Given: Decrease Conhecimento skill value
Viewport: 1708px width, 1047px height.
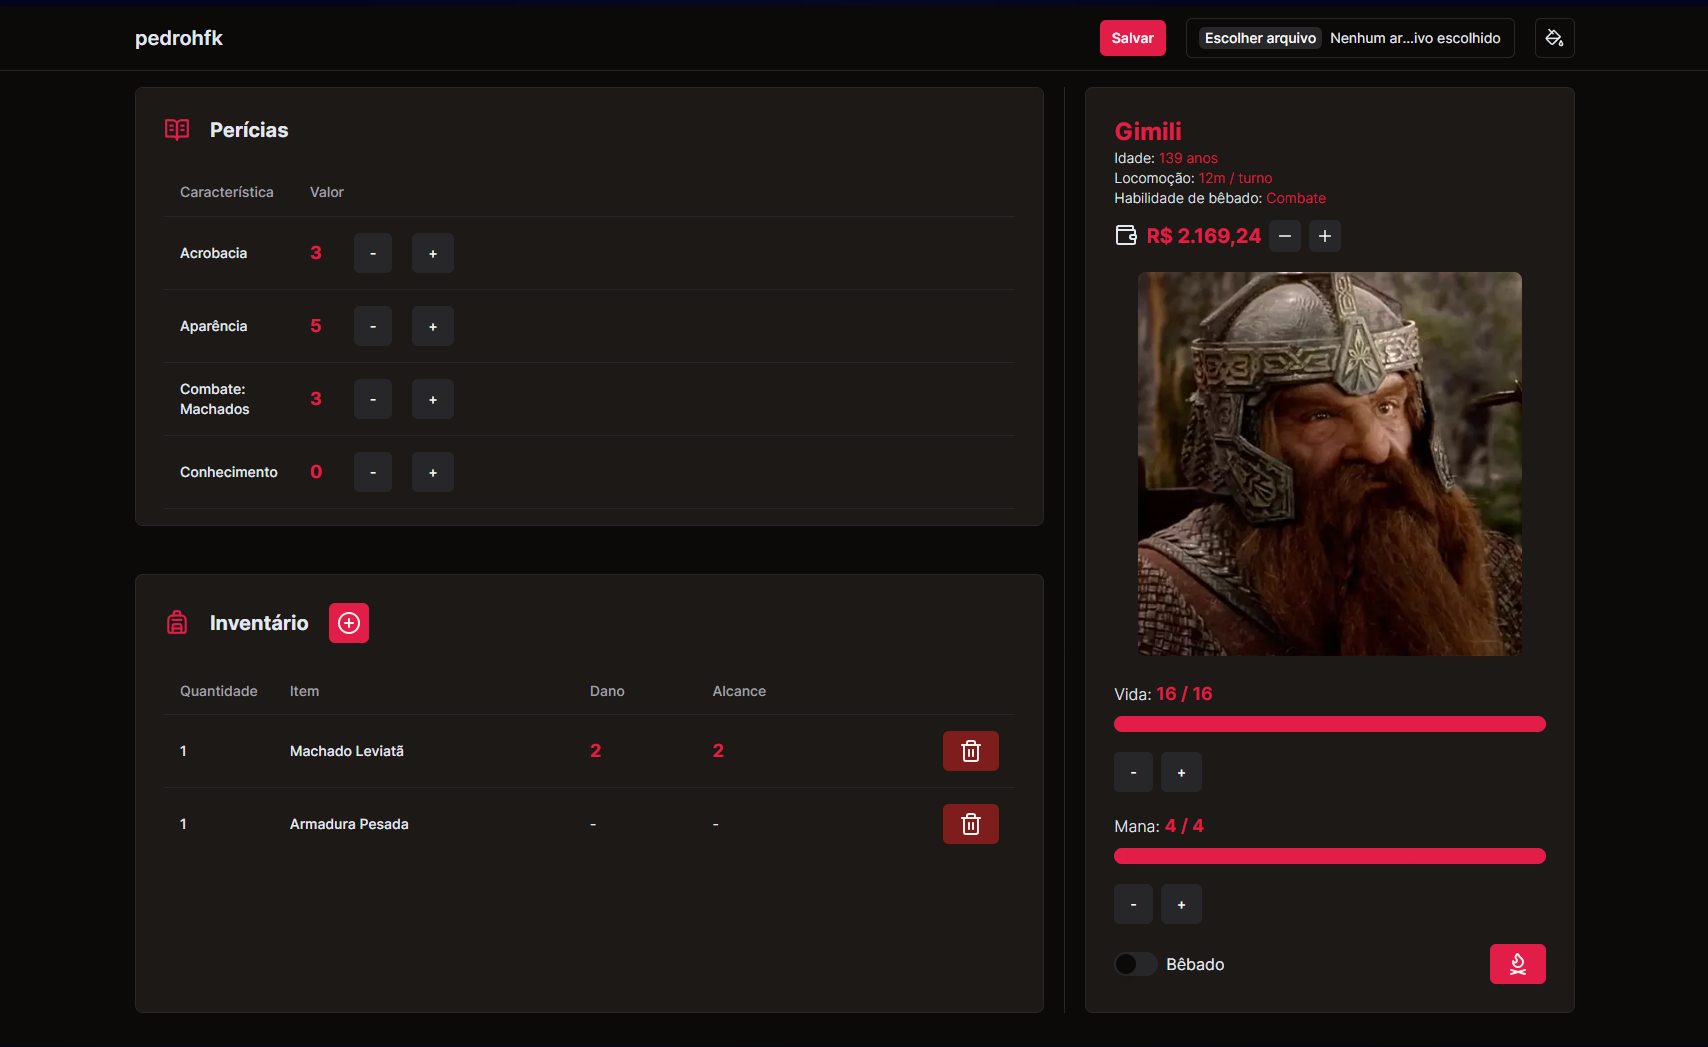Looking at the screenshot, I should (x=373, y=472).
